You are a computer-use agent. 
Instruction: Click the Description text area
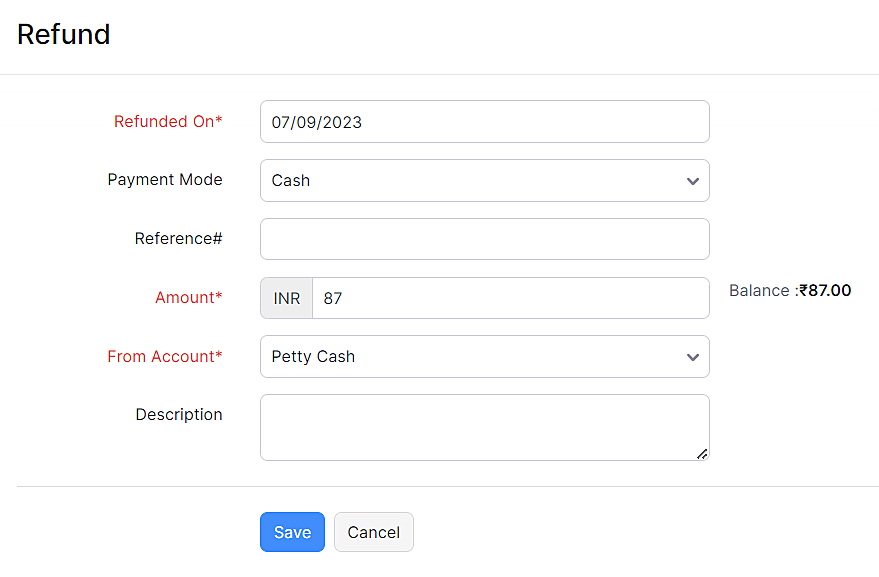(484, 427)
